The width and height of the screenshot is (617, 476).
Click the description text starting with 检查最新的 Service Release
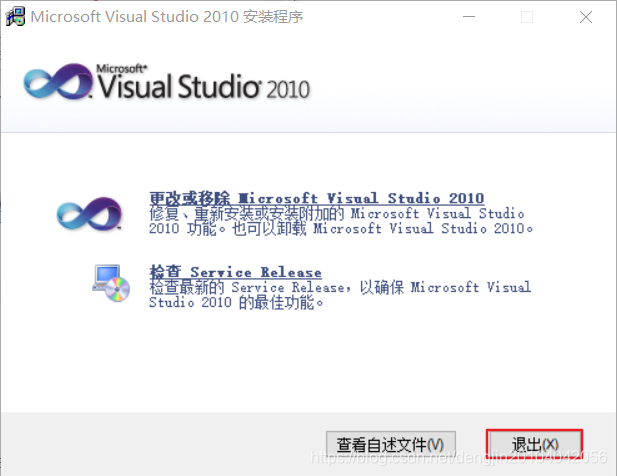340,295
